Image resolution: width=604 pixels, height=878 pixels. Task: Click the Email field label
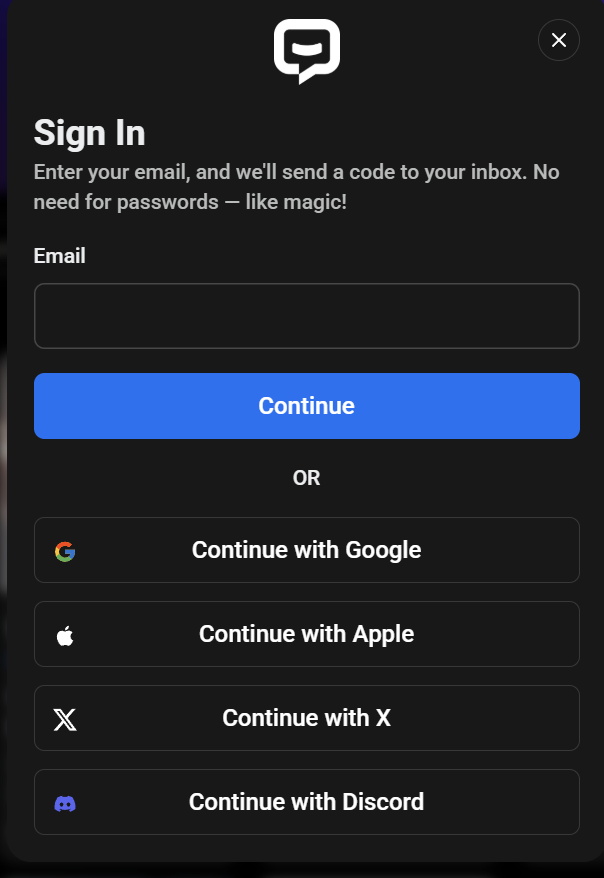59,256
